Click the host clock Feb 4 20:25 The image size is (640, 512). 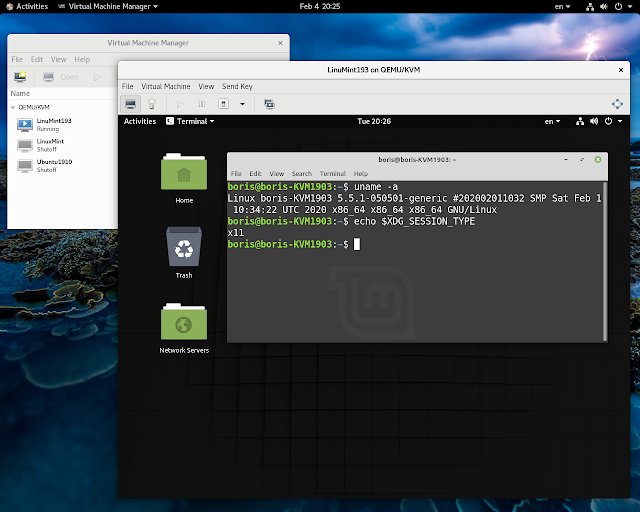pos(320,7)
